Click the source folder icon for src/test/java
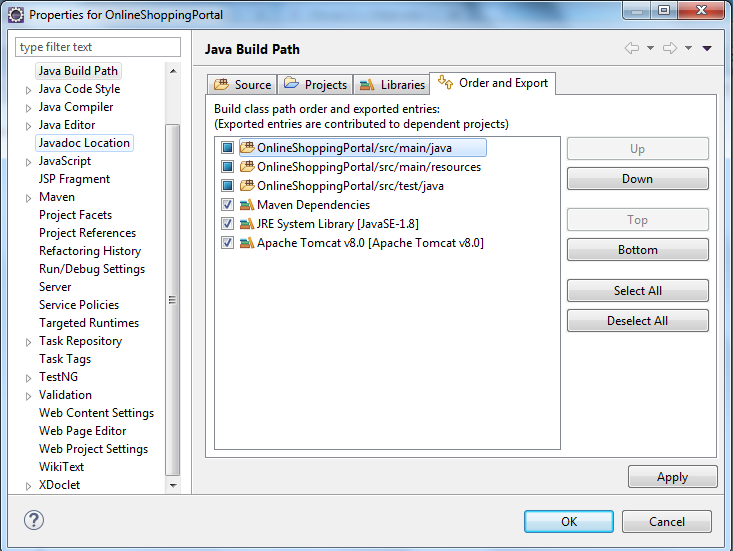733x551 pixels. pos(247,186)
